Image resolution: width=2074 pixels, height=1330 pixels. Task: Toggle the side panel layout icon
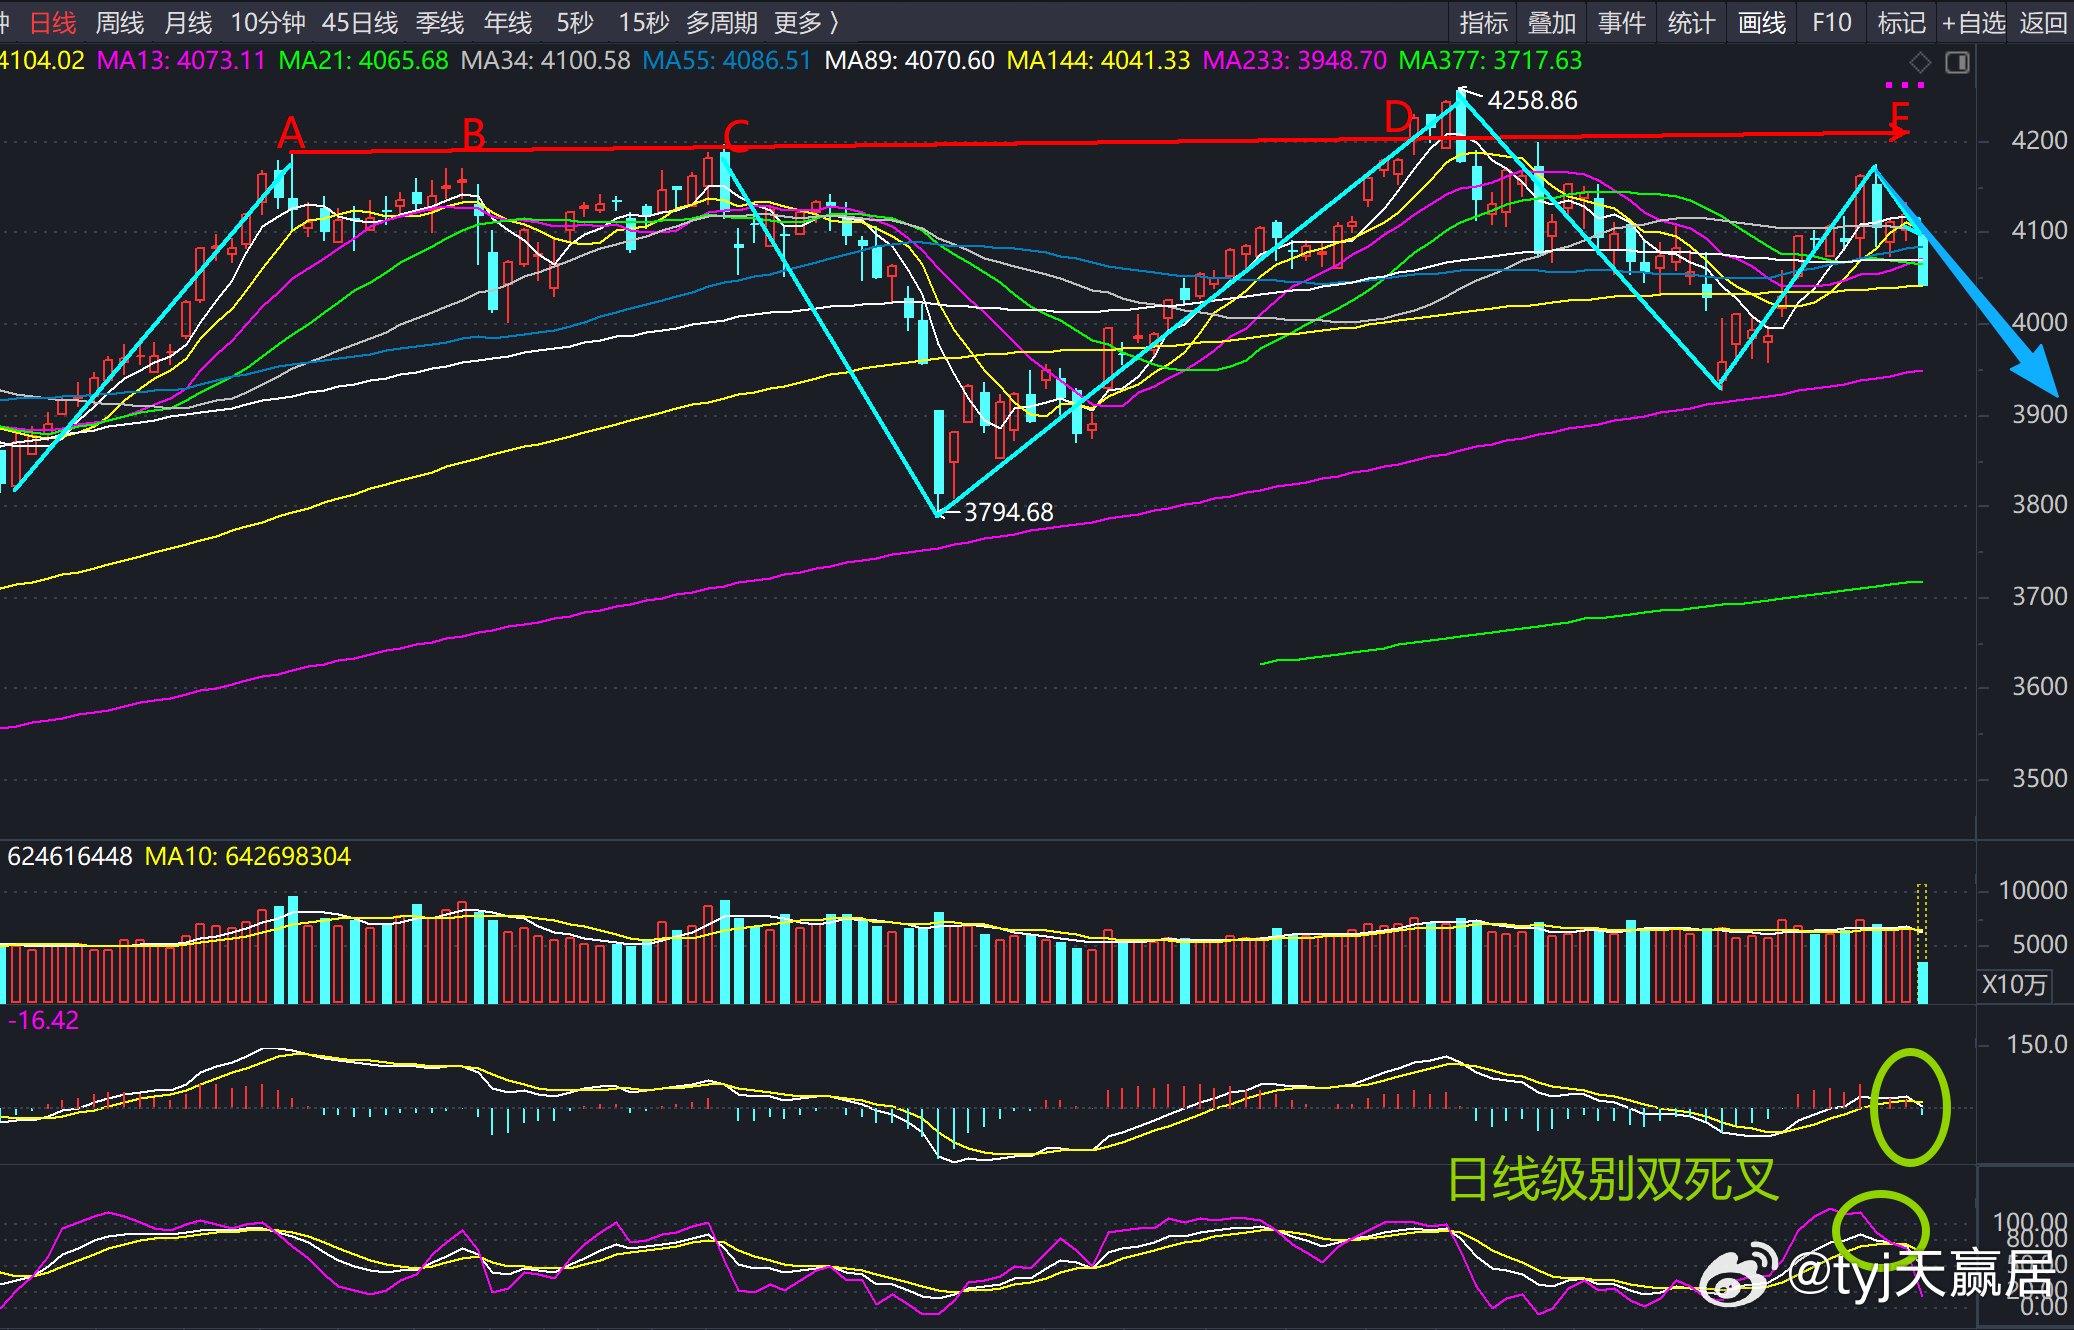click(x=1957, y=63)
